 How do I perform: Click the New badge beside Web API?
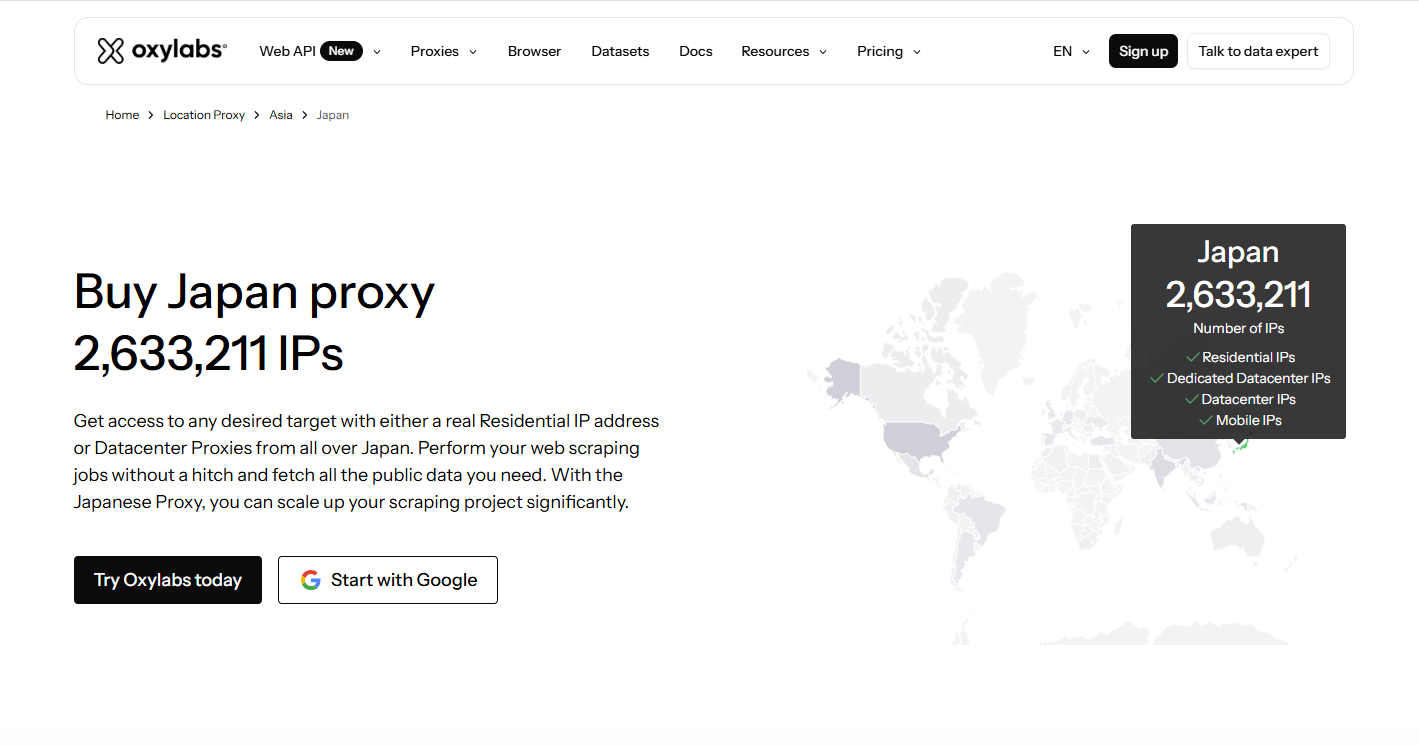(x=341, y=51)
